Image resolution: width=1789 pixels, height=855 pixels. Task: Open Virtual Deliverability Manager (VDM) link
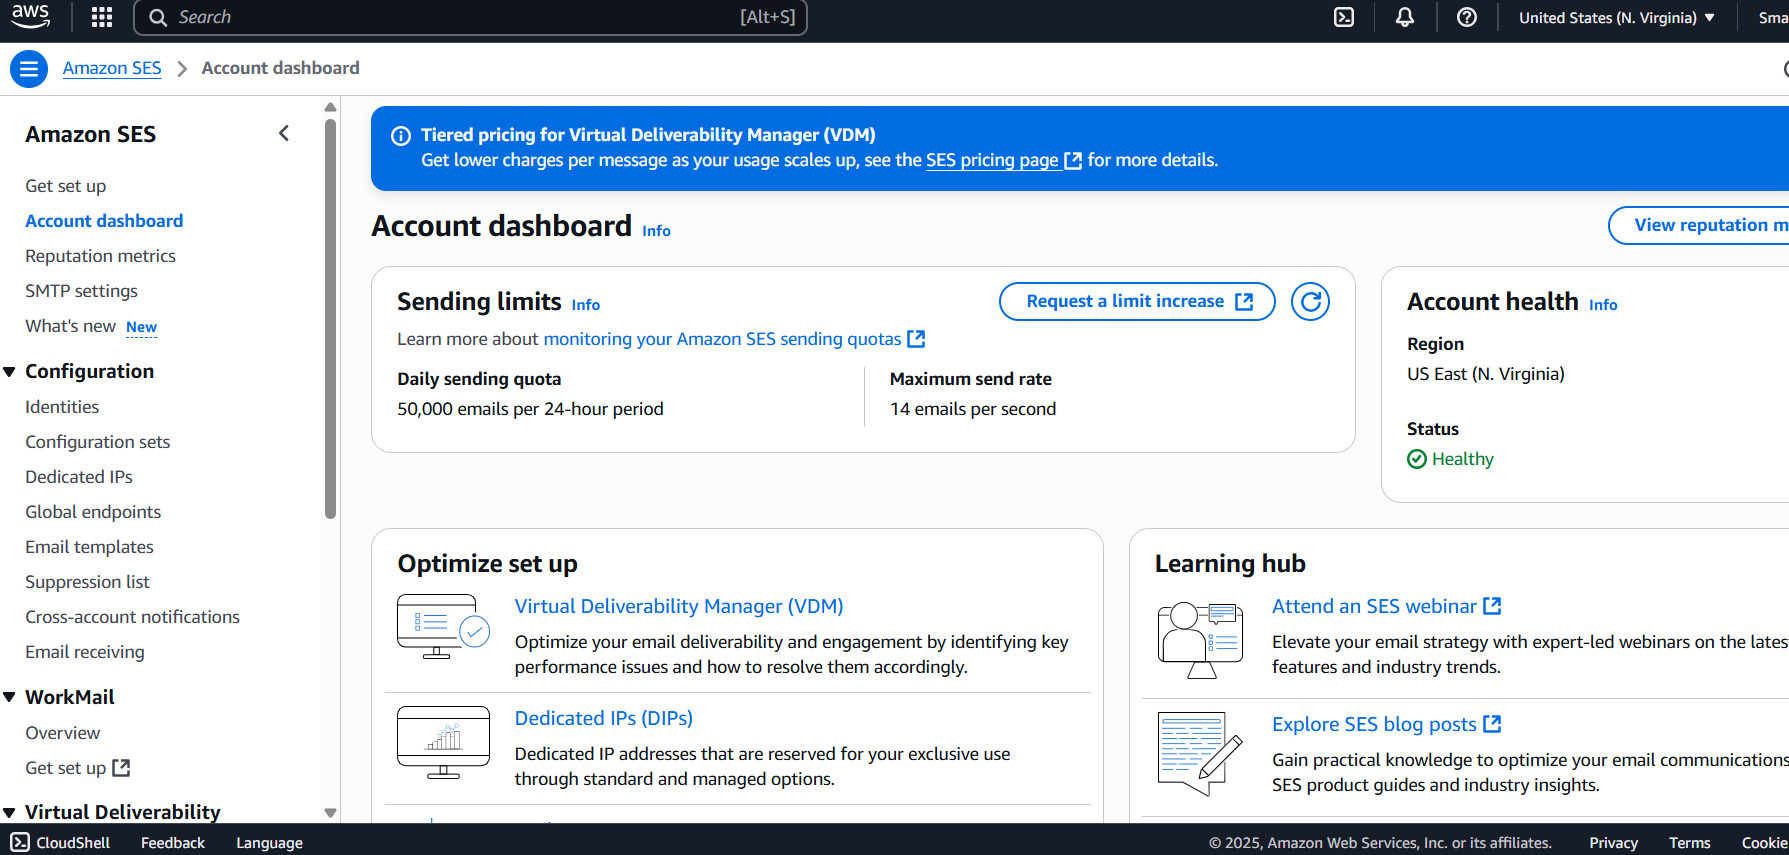[679, 606]
